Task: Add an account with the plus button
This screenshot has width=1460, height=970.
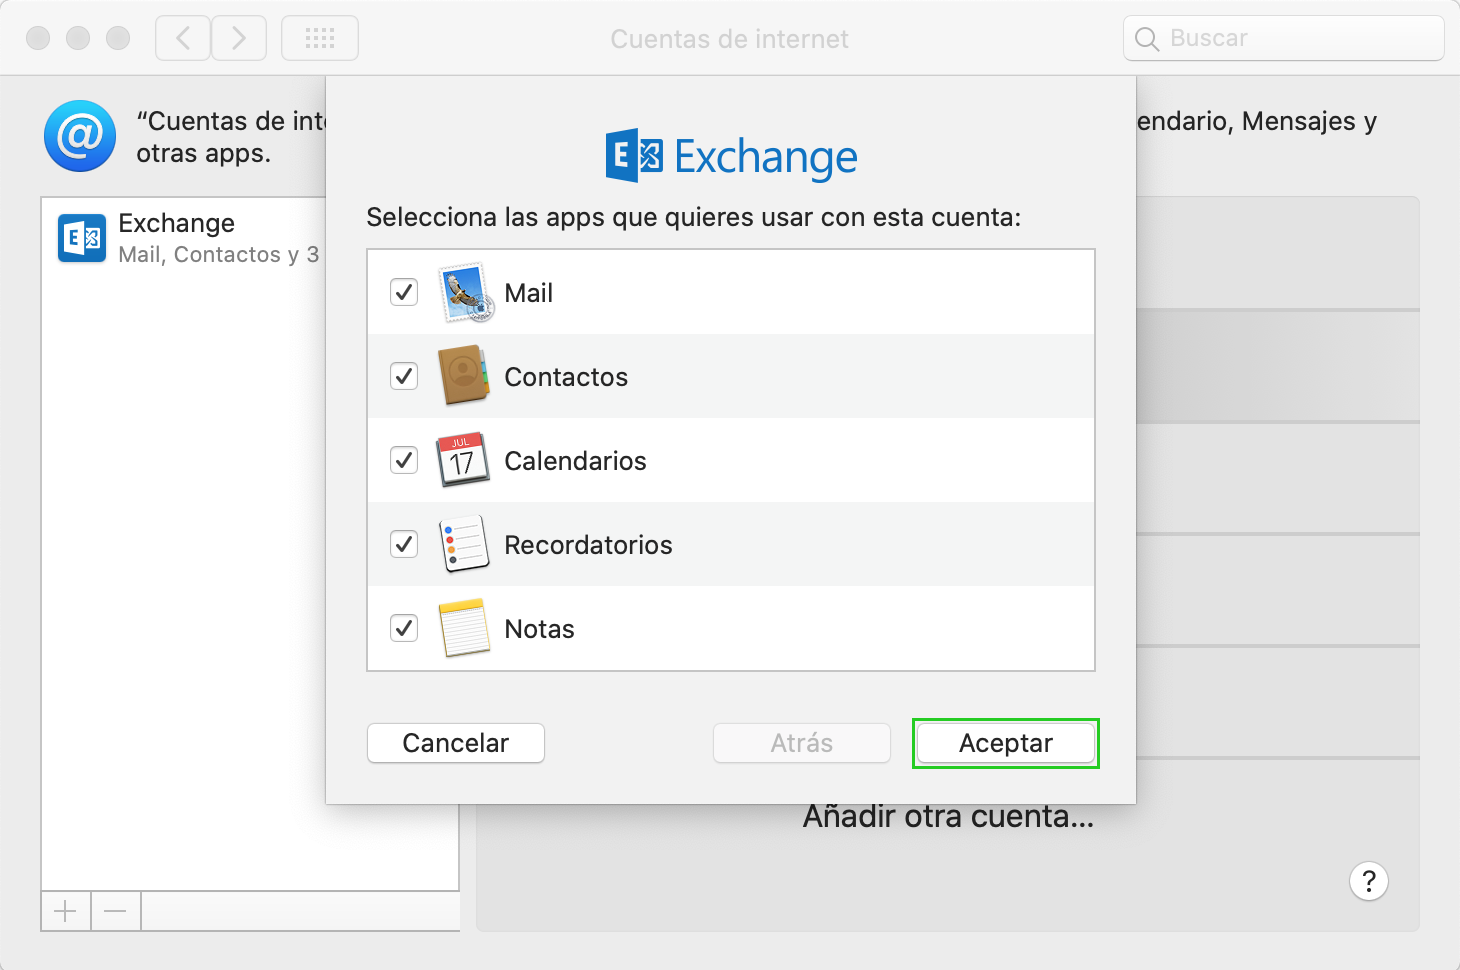Action: [x=66, y=911]
